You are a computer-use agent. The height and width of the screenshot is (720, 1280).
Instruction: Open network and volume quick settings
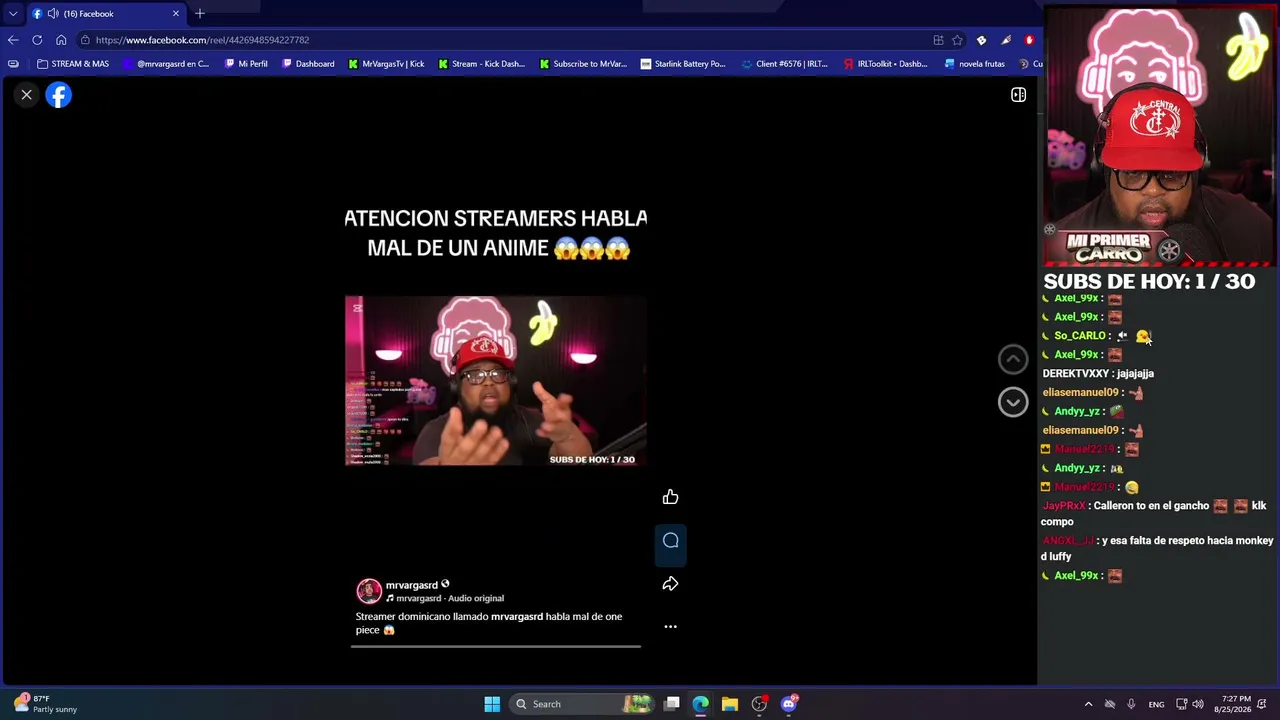click(x=1189, y=704)
